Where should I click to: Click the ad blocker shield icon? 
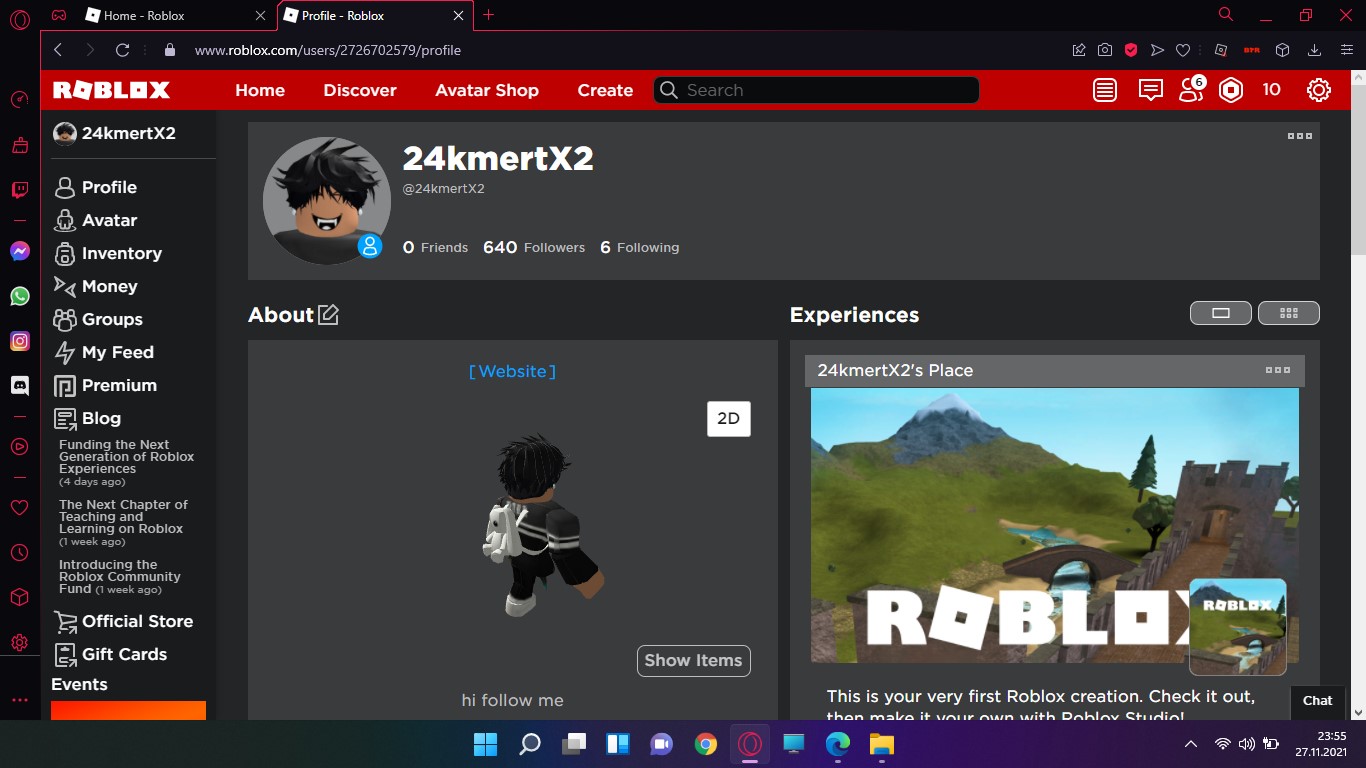coord(1131,50)
